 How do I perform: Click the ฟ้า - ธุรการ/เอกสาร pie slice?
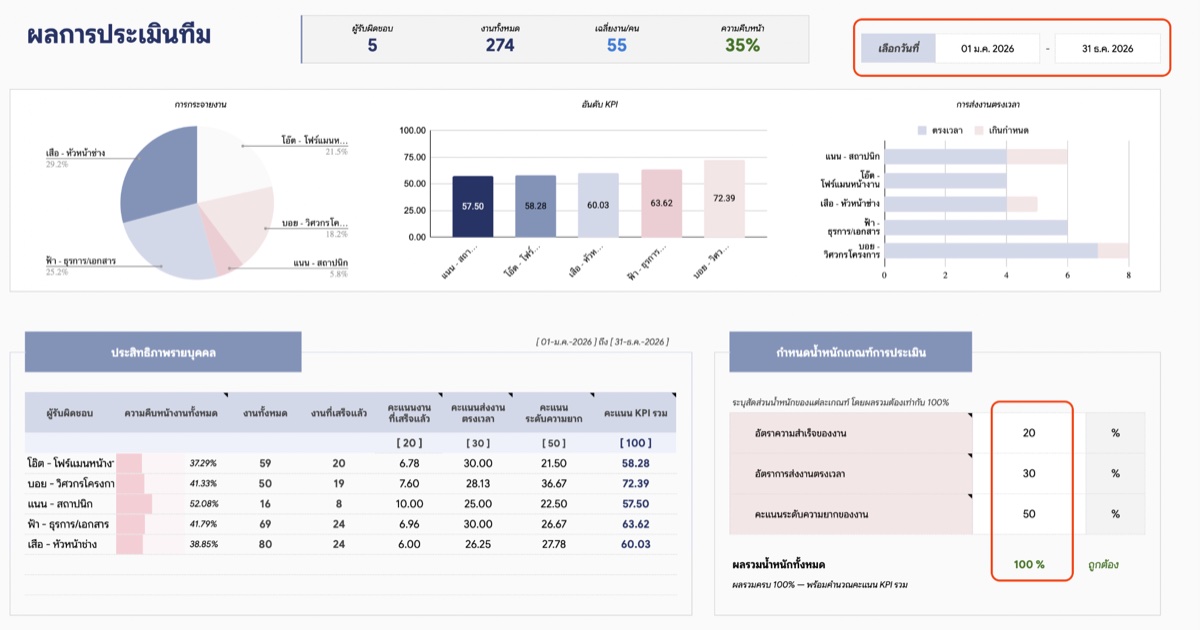(175, 240)
